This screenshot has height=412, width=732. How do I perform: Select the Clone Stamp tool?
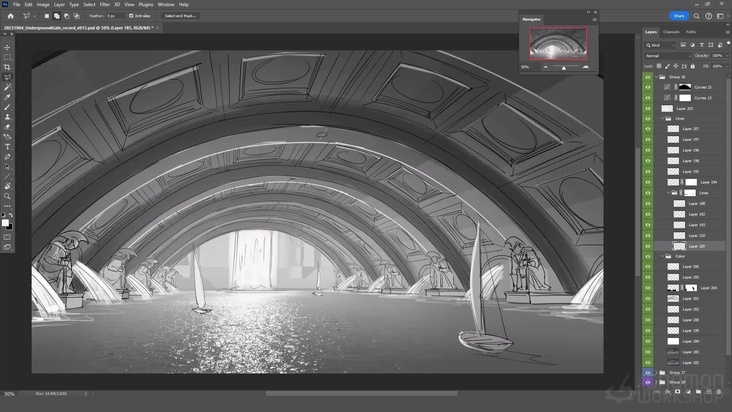7,117
